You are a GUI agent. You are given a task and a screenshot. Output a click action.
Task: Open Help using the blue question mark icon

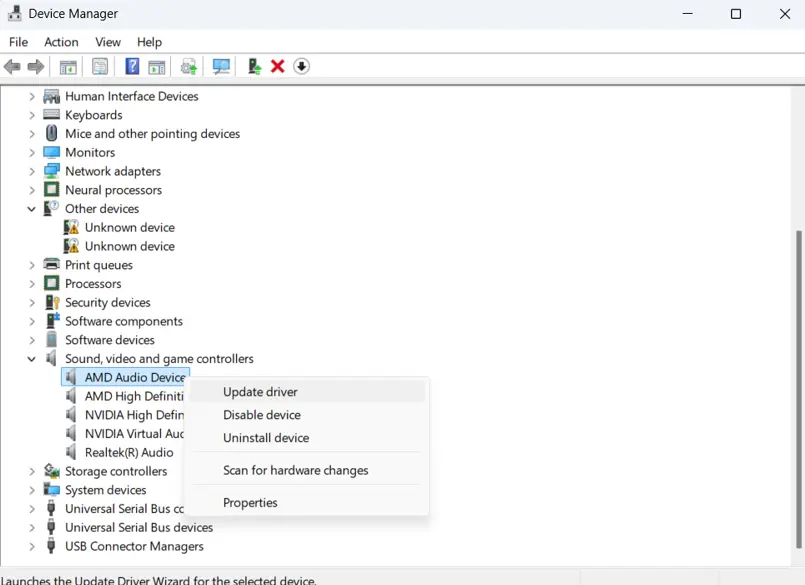(x=132, y=67)
